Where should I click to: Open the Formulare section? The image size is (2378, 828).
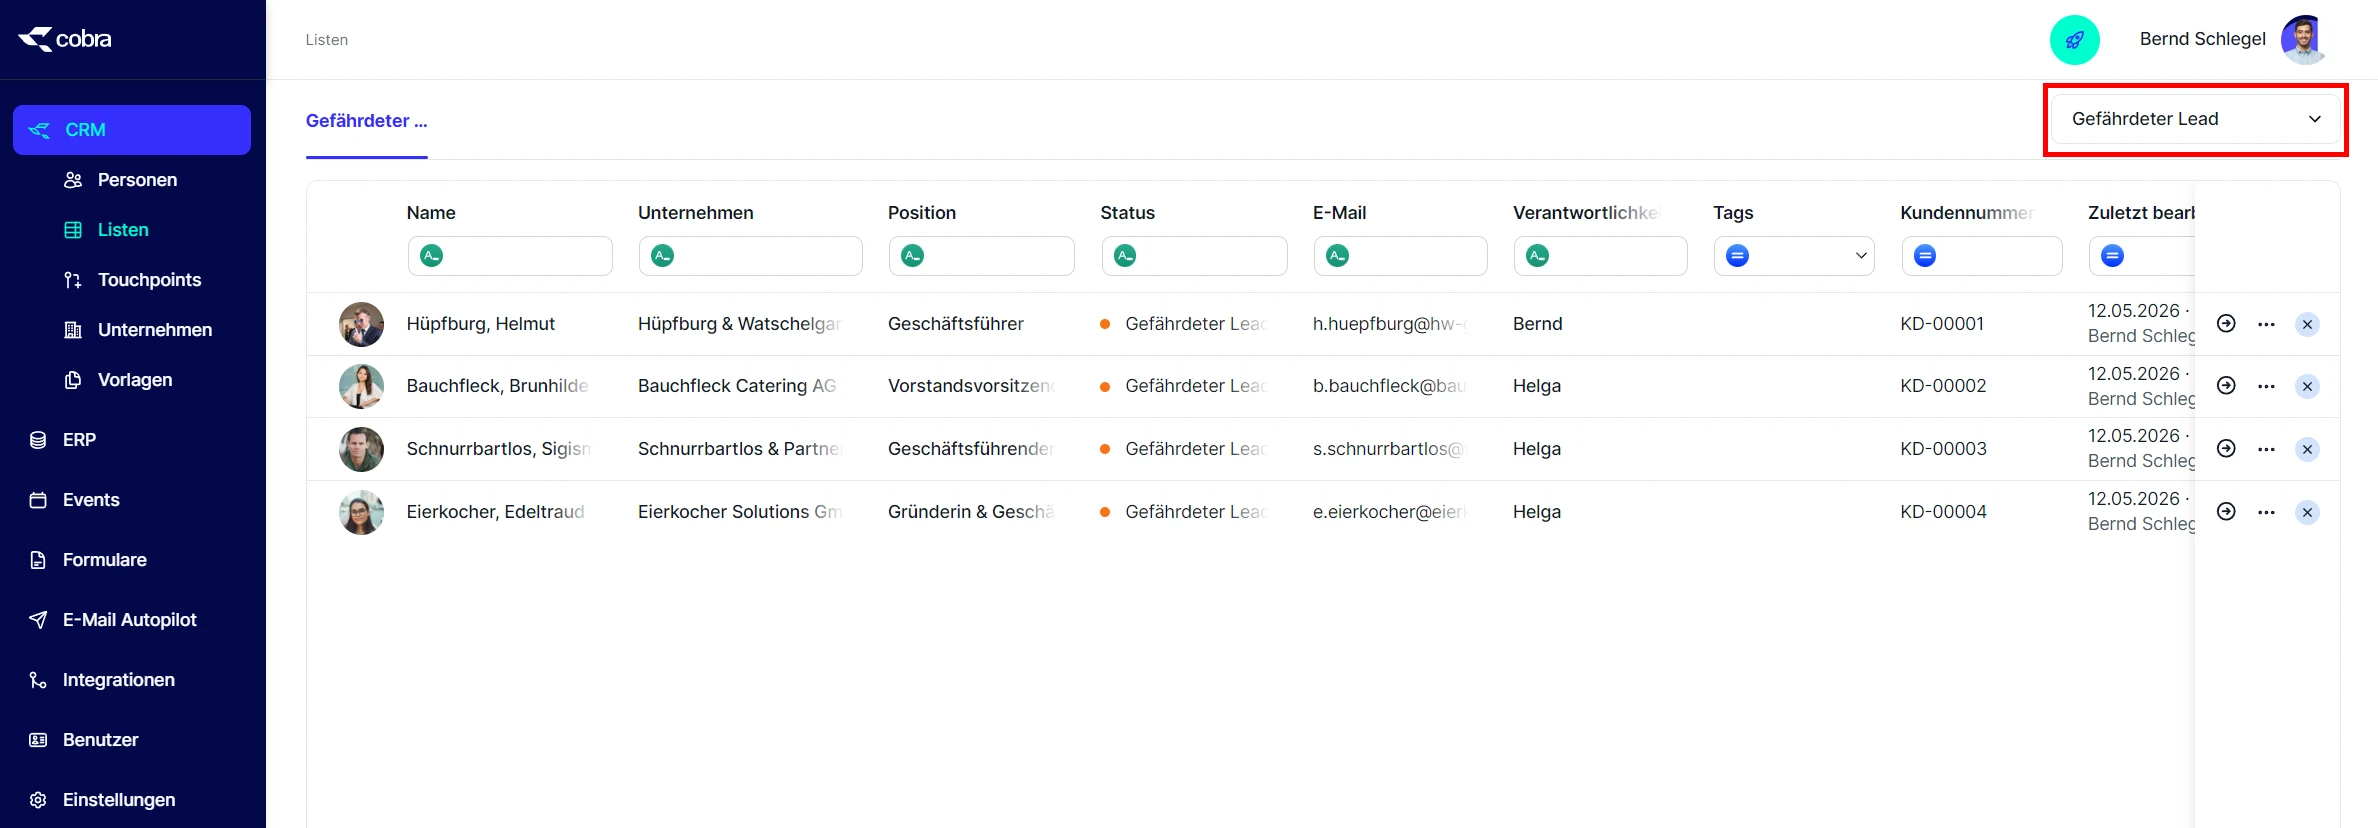104,560
